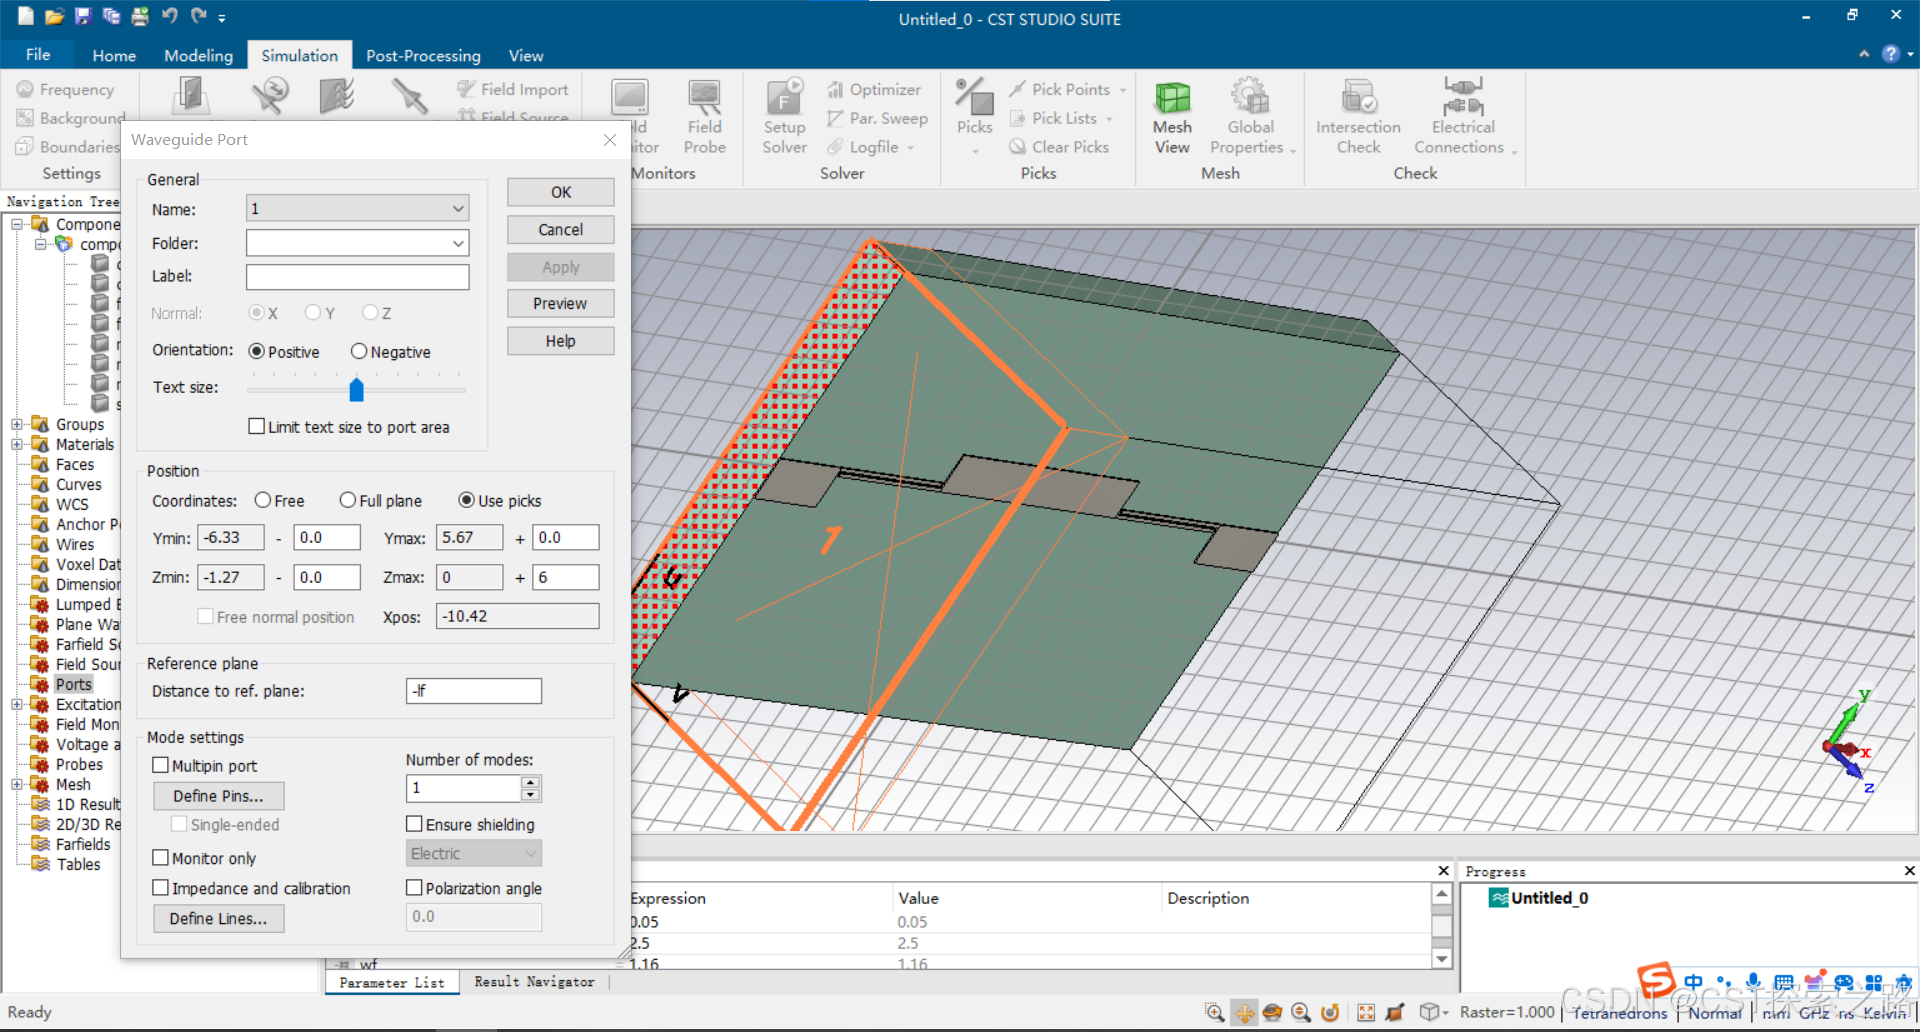Click the Define Pins... button
Screen dimensions: 1920x1032
click(218, 796)
